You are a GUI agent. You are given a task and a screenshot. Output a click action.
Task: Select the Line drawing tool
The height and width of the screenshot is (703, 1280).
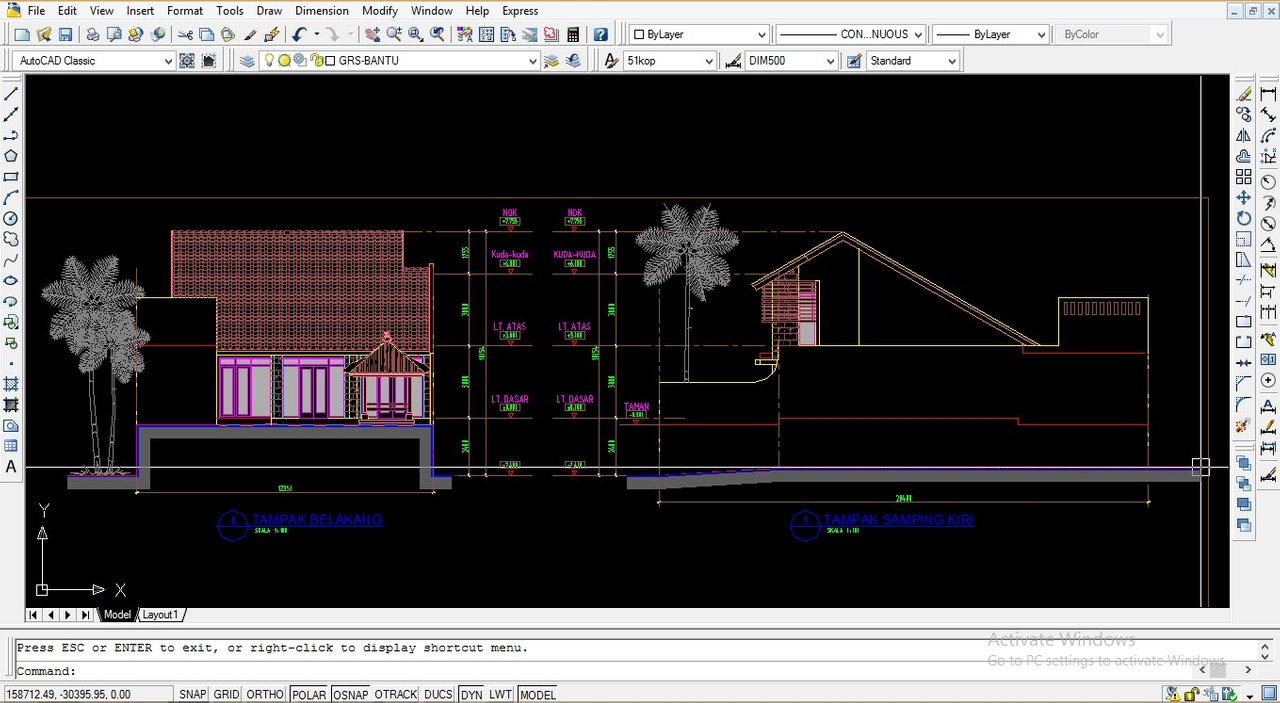(x=11, y=93)
